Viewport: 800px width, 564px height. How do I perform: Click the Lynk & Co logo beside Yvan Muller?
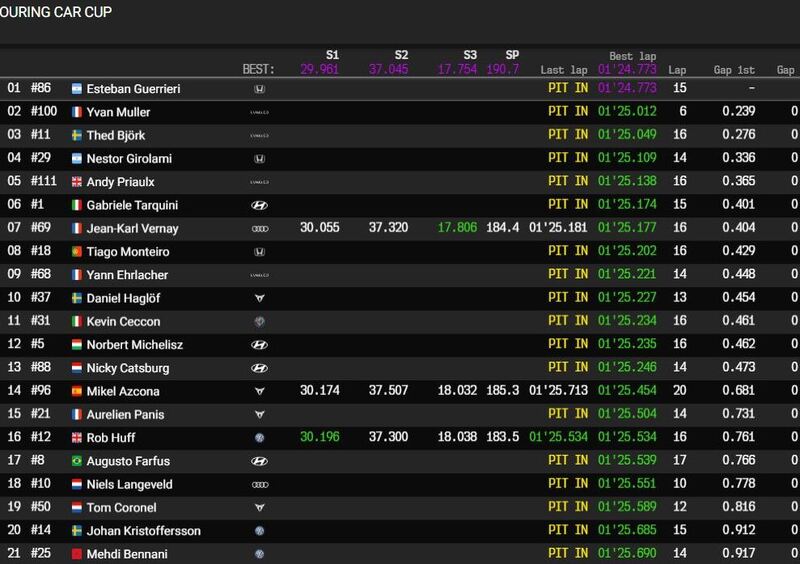click(259, 112)
